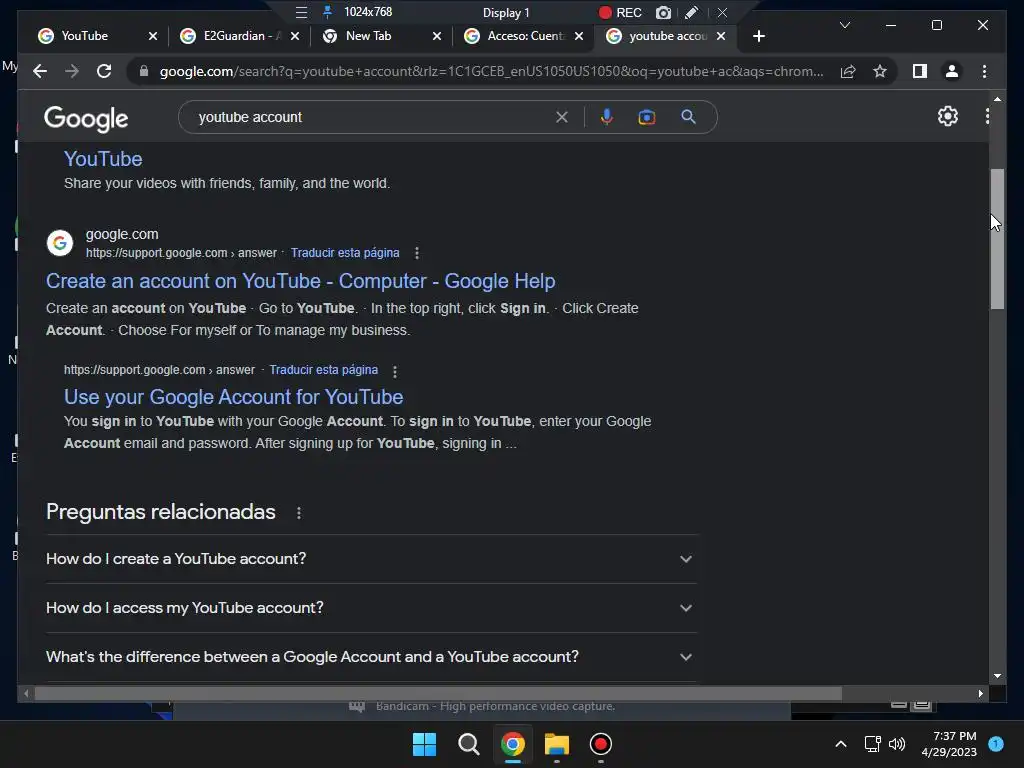The image size is (1024, 768).
Task: Expand How do I create a YouTube account
Action: point(371,559)
